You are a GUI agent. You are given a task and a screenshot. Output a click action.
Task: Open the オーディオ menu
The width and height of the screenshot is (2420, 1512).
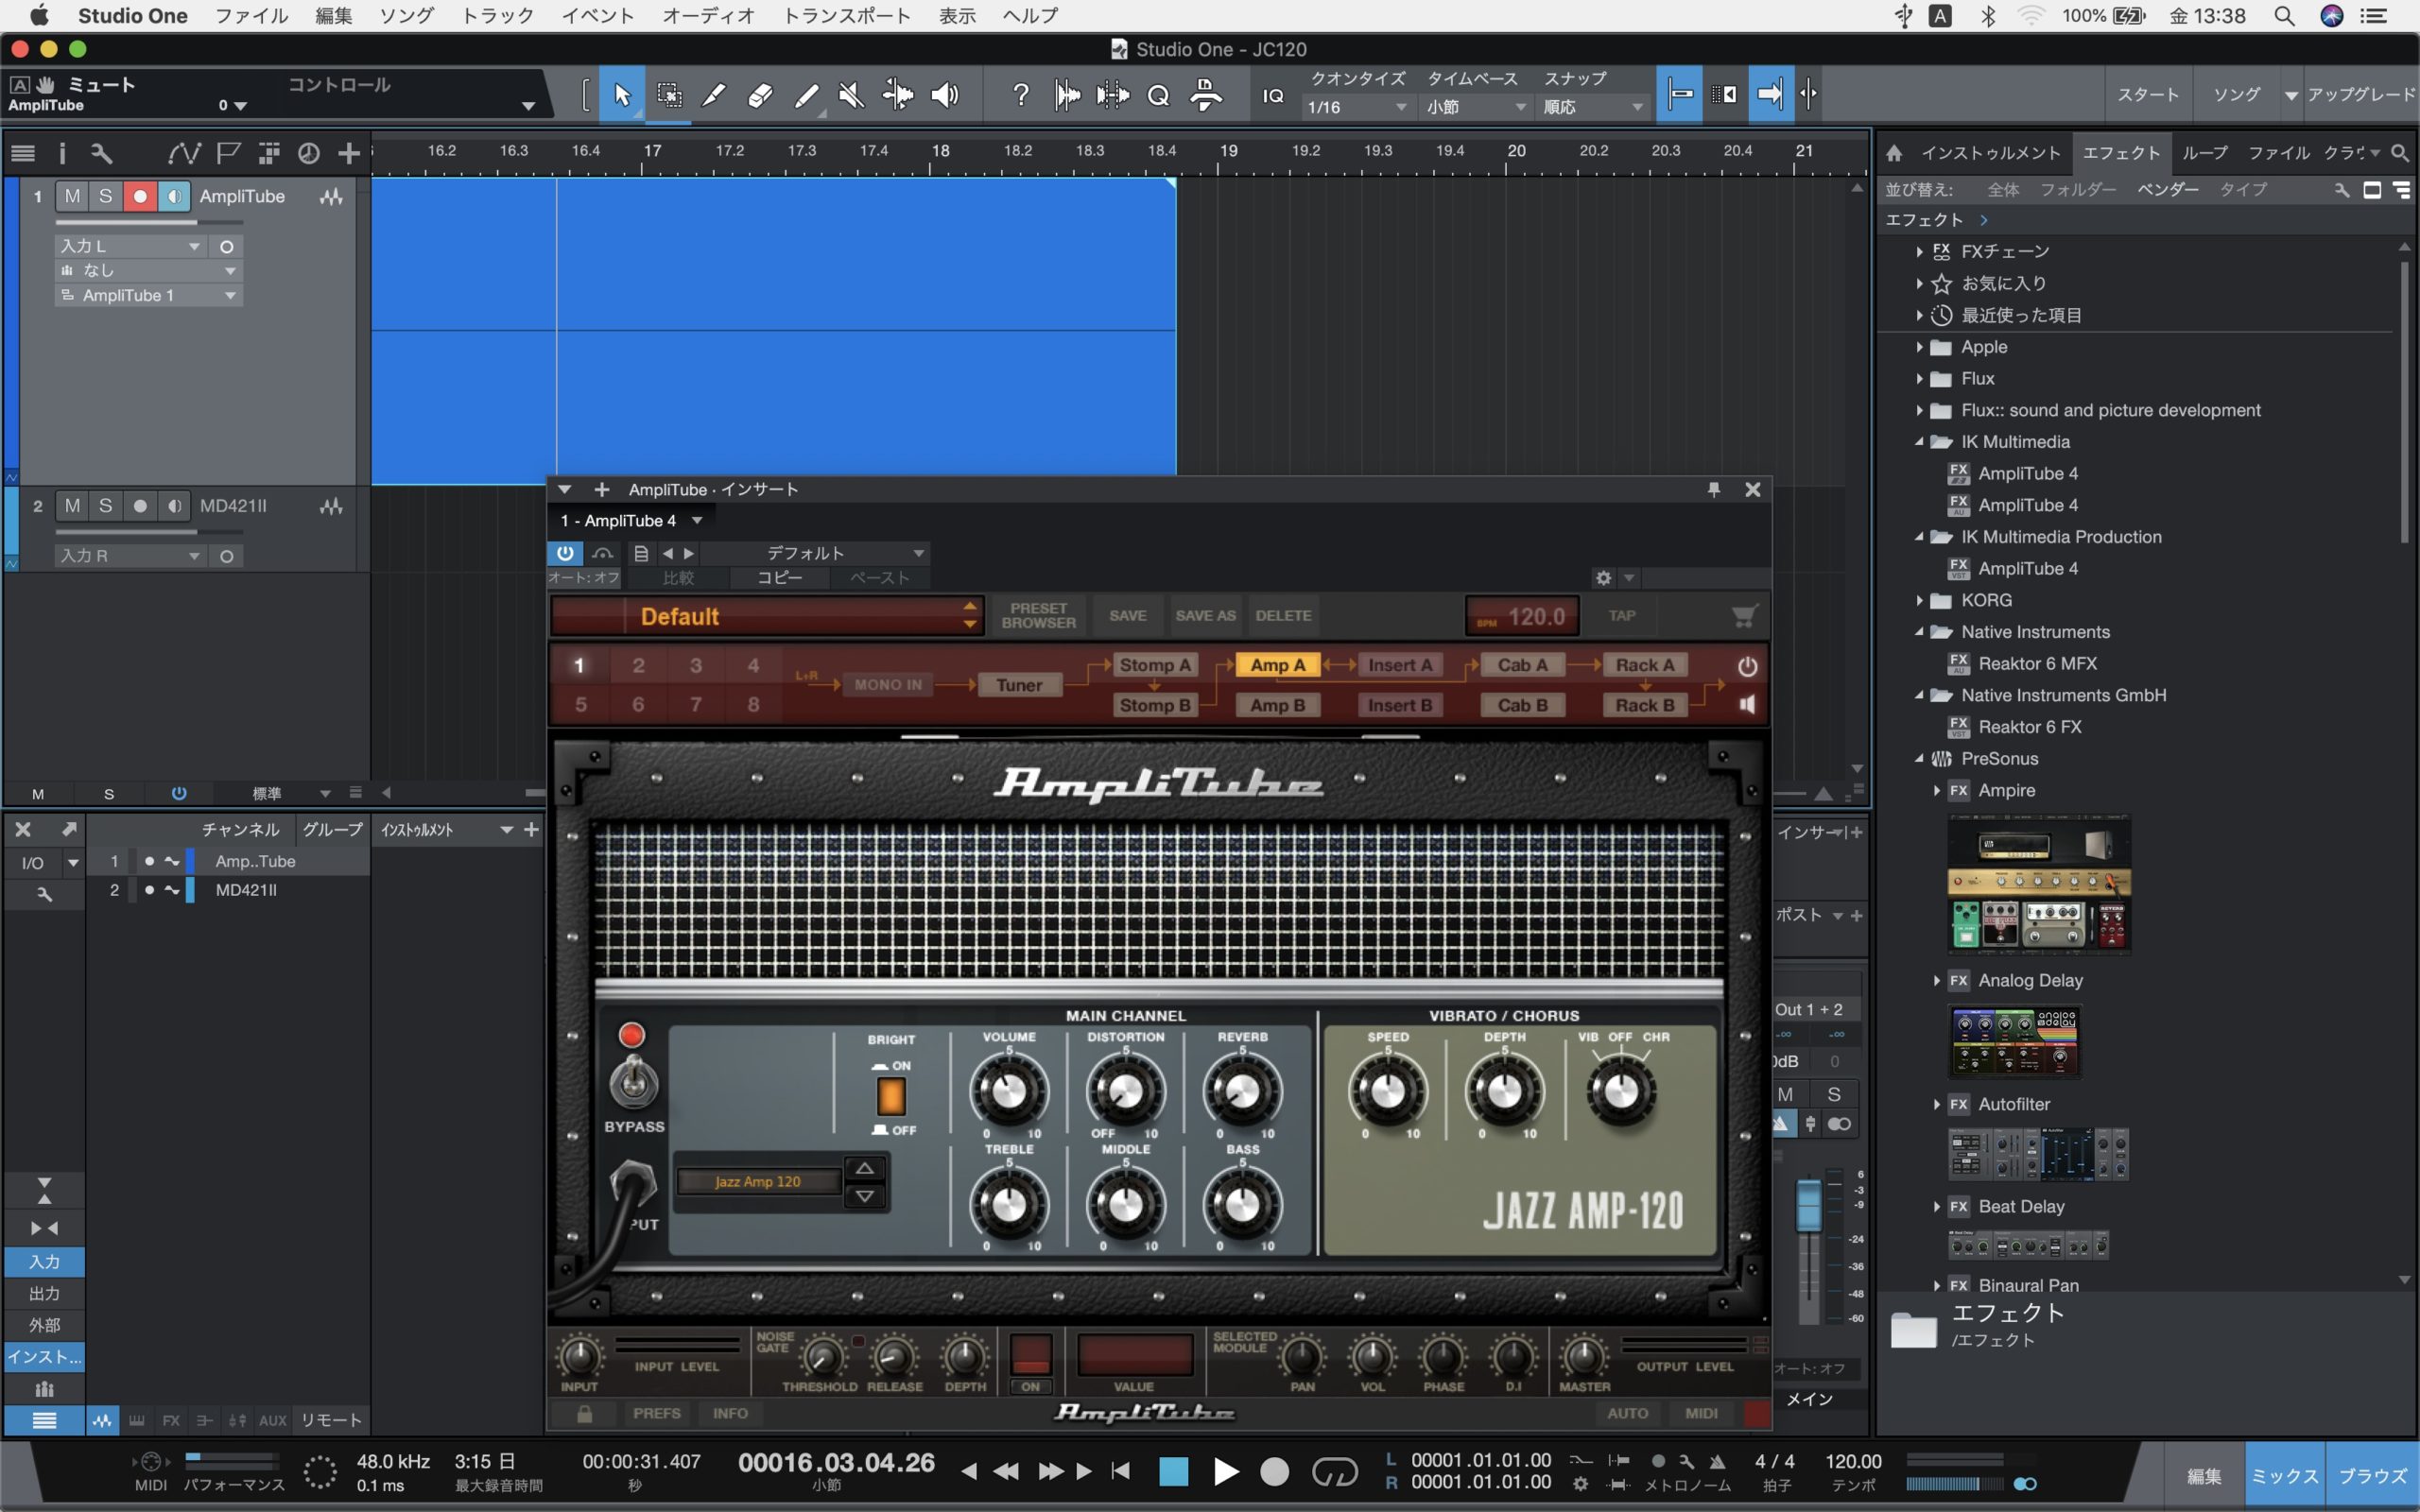(708, 16)
